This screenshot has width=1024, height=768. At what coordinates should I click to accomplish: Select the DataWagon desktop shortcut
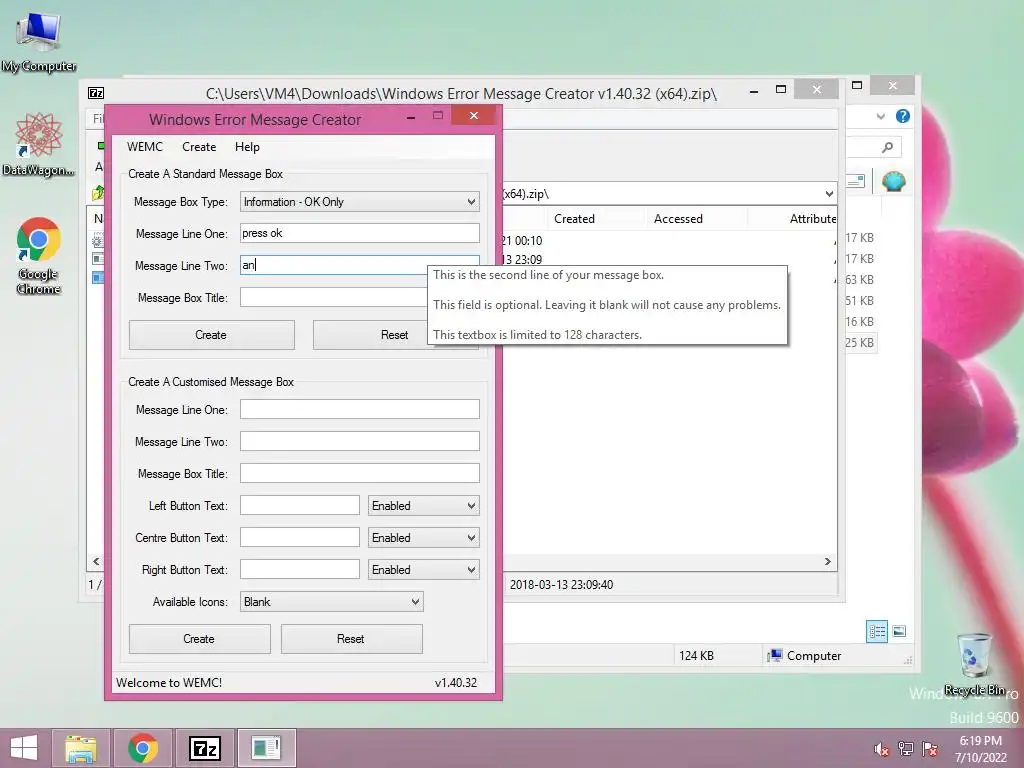coord(39,144)
